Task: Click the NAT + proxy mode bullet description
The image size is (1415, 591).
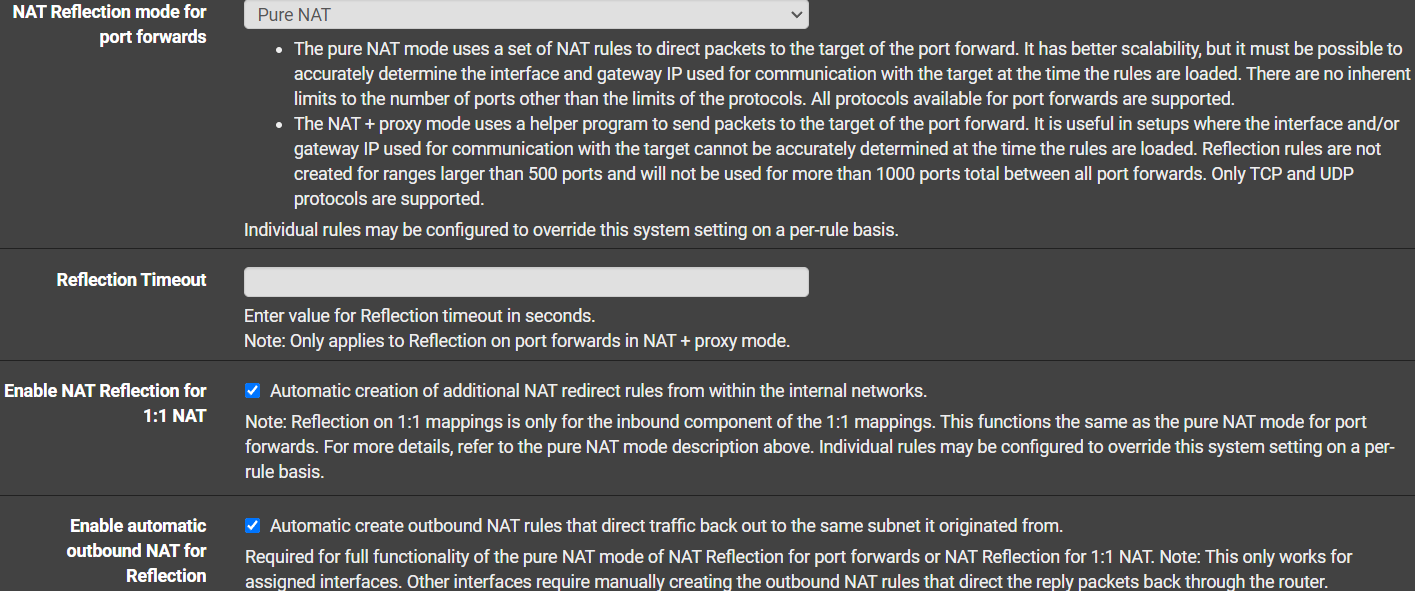Action: 836,161
